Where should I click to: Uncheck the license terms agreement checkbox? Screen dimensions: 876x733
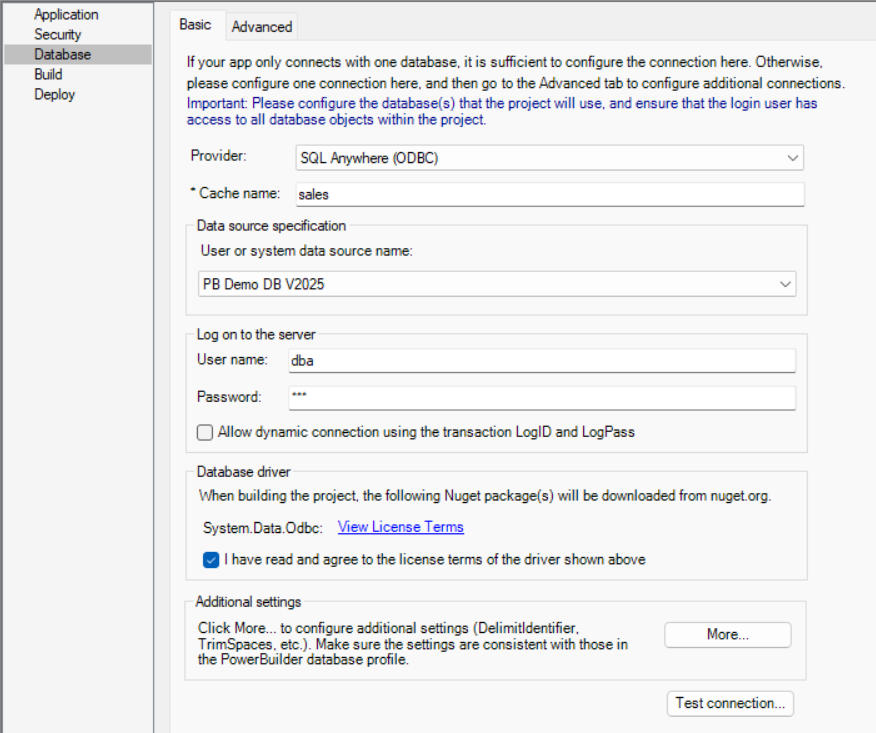[211, 560]
